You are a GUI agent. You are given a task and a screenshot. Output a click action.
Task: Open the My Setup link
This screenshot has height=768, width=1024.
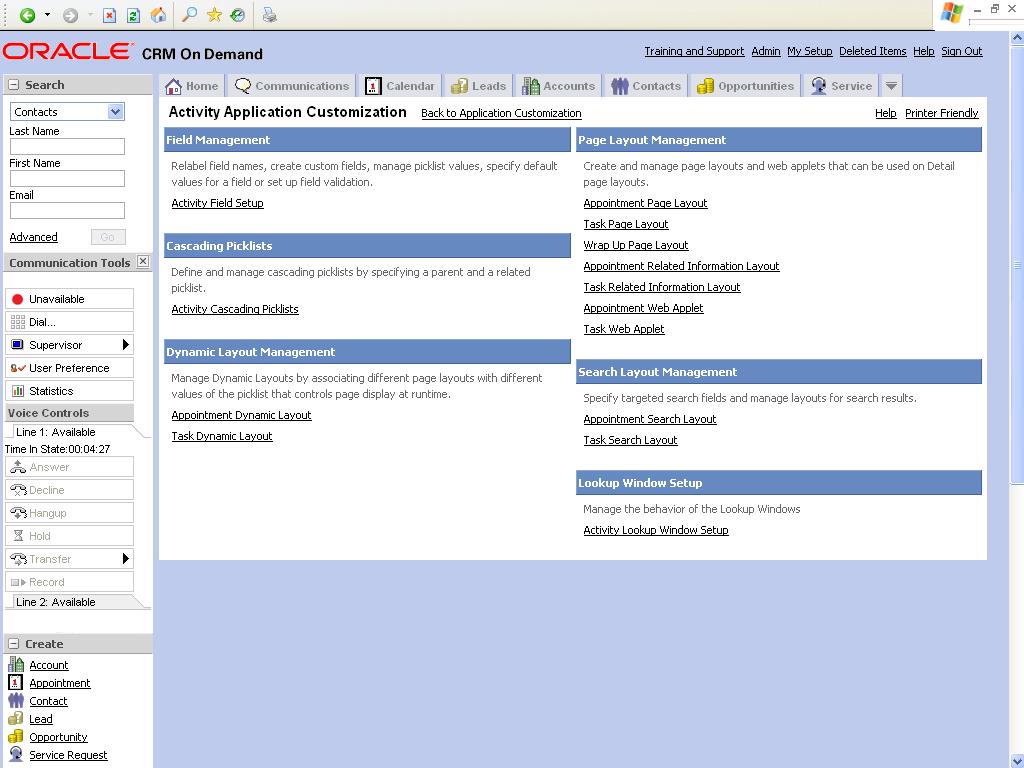point(810,51)
